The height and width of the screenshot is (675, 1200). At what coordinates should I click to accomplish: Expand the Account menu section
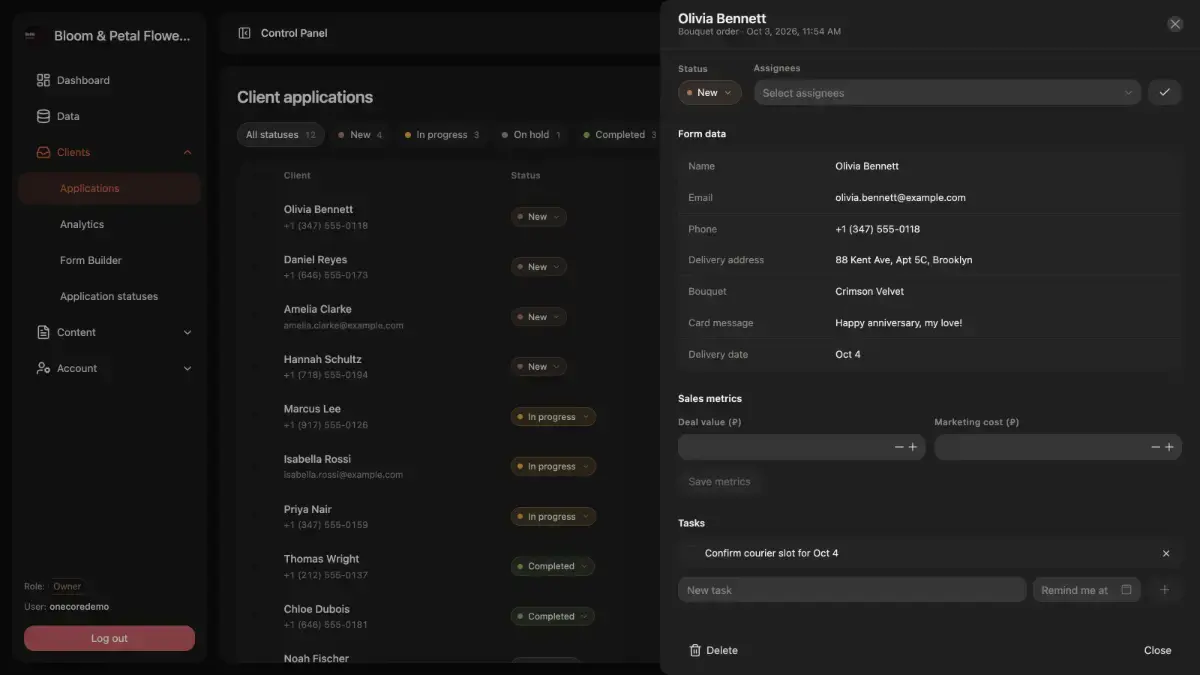pyautogui.click(x=187, y=368)
